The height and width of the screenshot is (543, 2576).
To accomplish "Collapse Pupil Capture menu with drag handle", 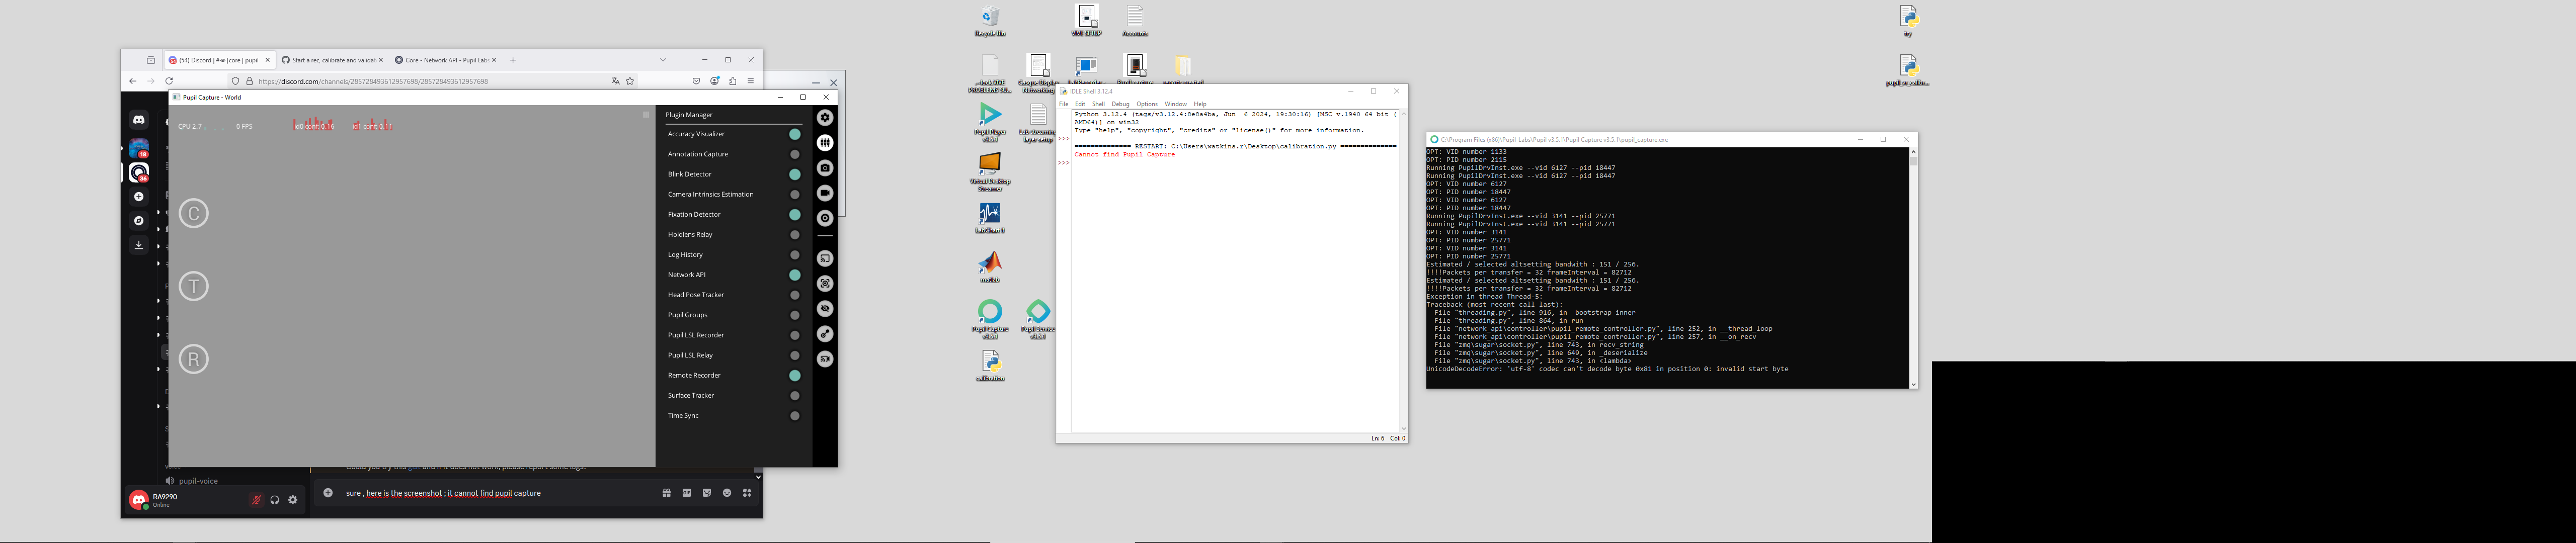I will pyautogui.click(x=646, y=115).
